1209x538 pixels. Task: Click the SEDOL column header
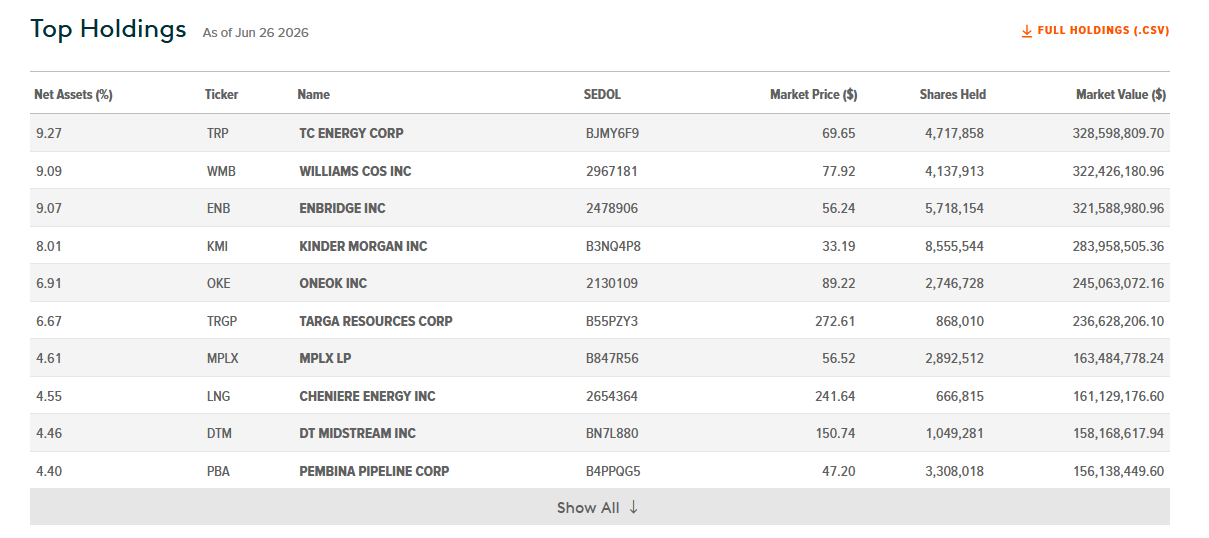[602, 95]
